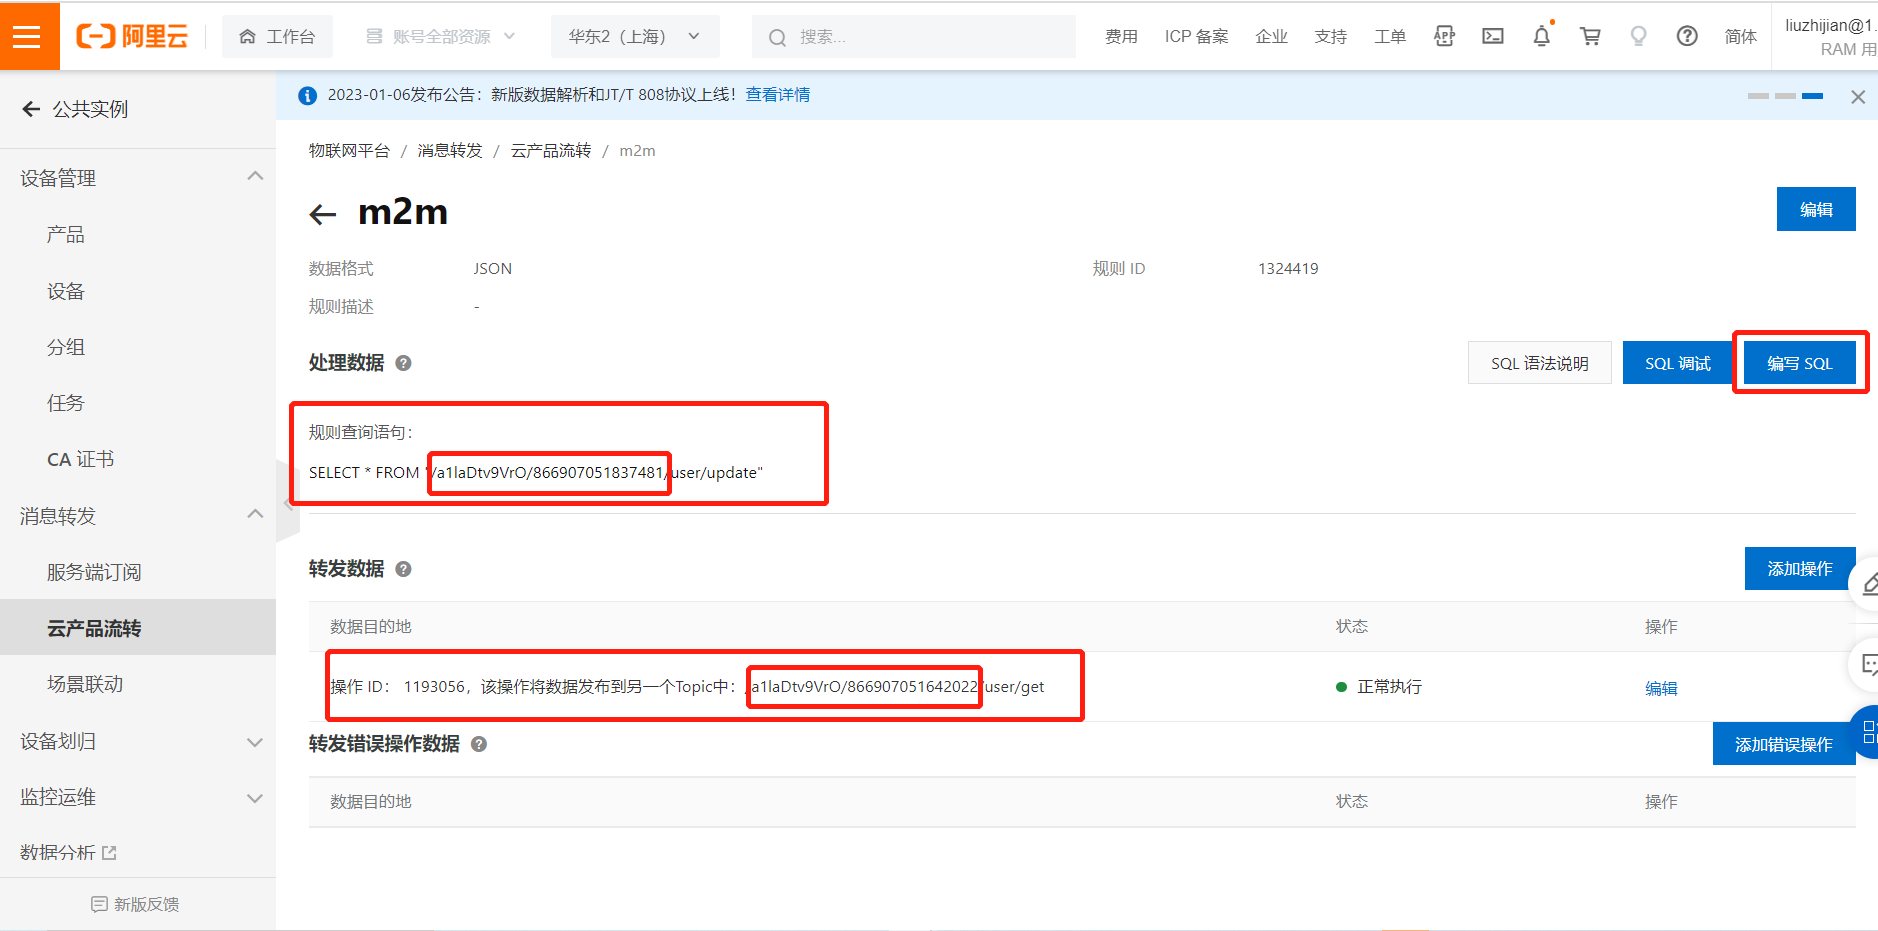Open 查看详情 announcement link

[x=778, y=95]
